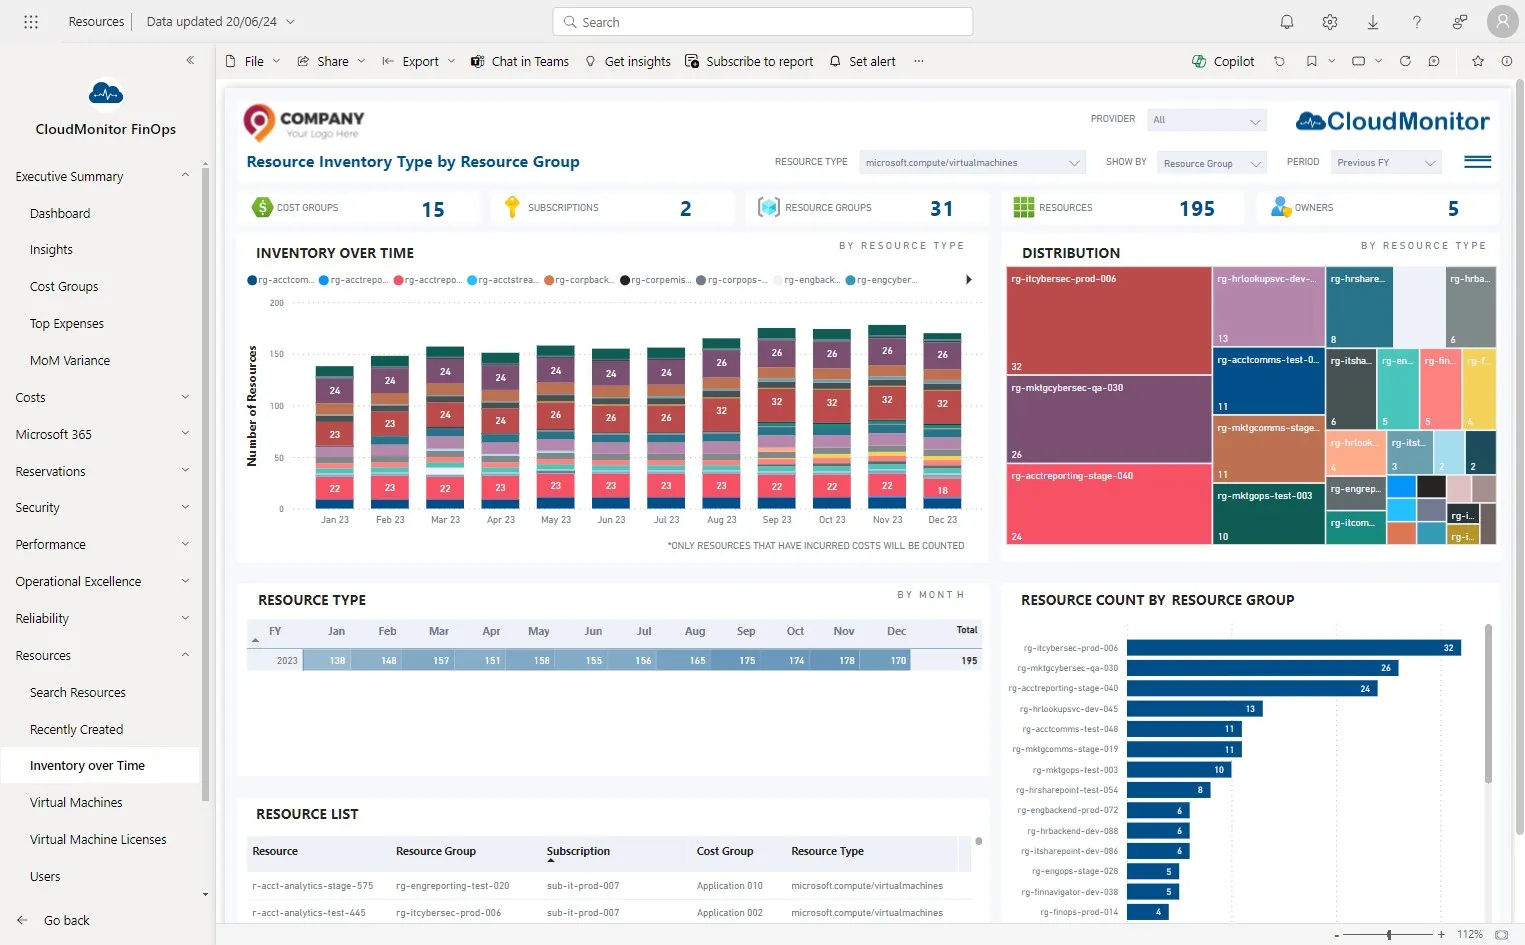Go to the Dashboard page
The width and height of the screenshot is (1525, 945).
(x=60, y=213)
